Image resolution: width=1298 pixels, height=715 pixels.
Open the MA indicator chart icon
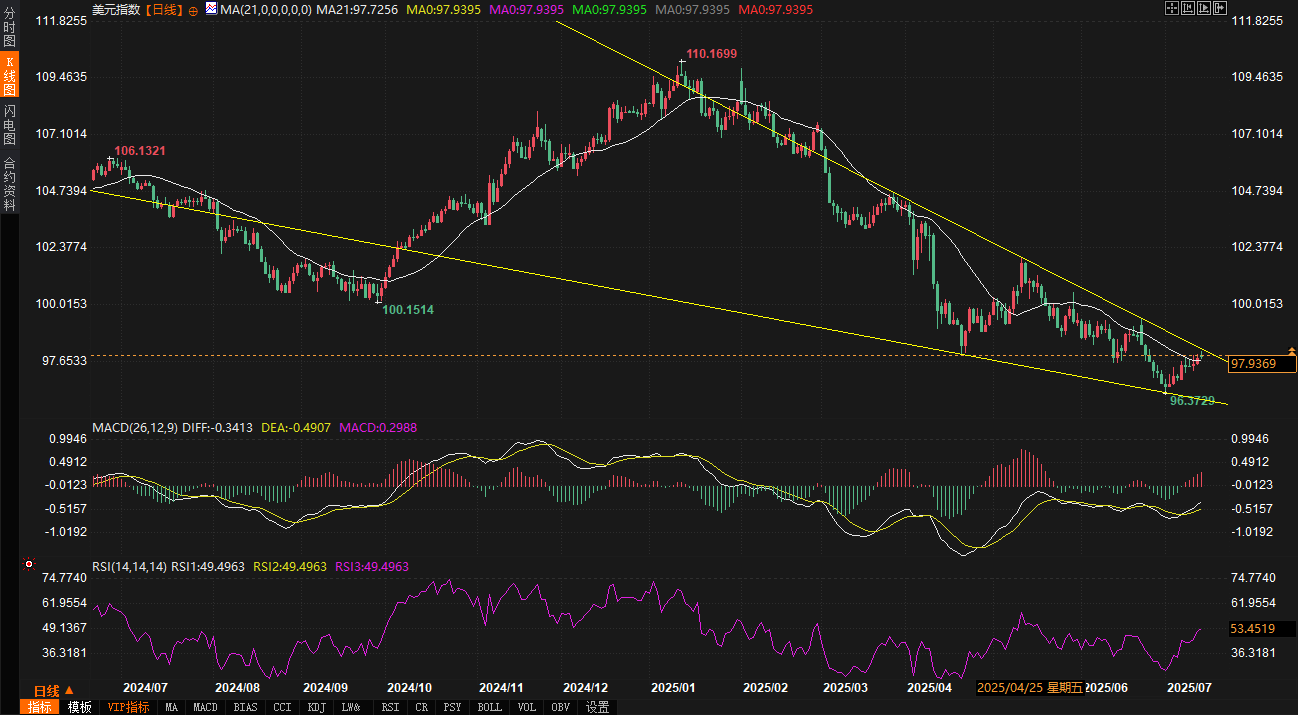coord(212,9)
